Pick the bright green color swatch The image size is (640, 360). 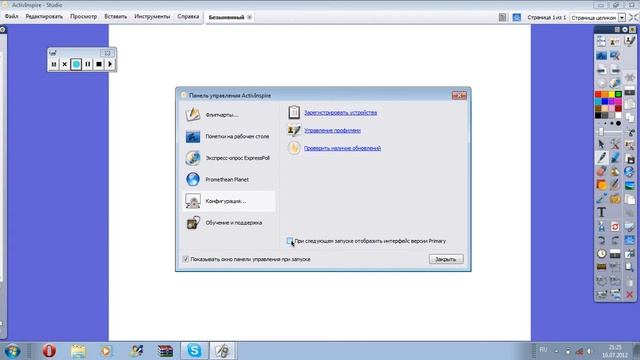click(618, 94)
